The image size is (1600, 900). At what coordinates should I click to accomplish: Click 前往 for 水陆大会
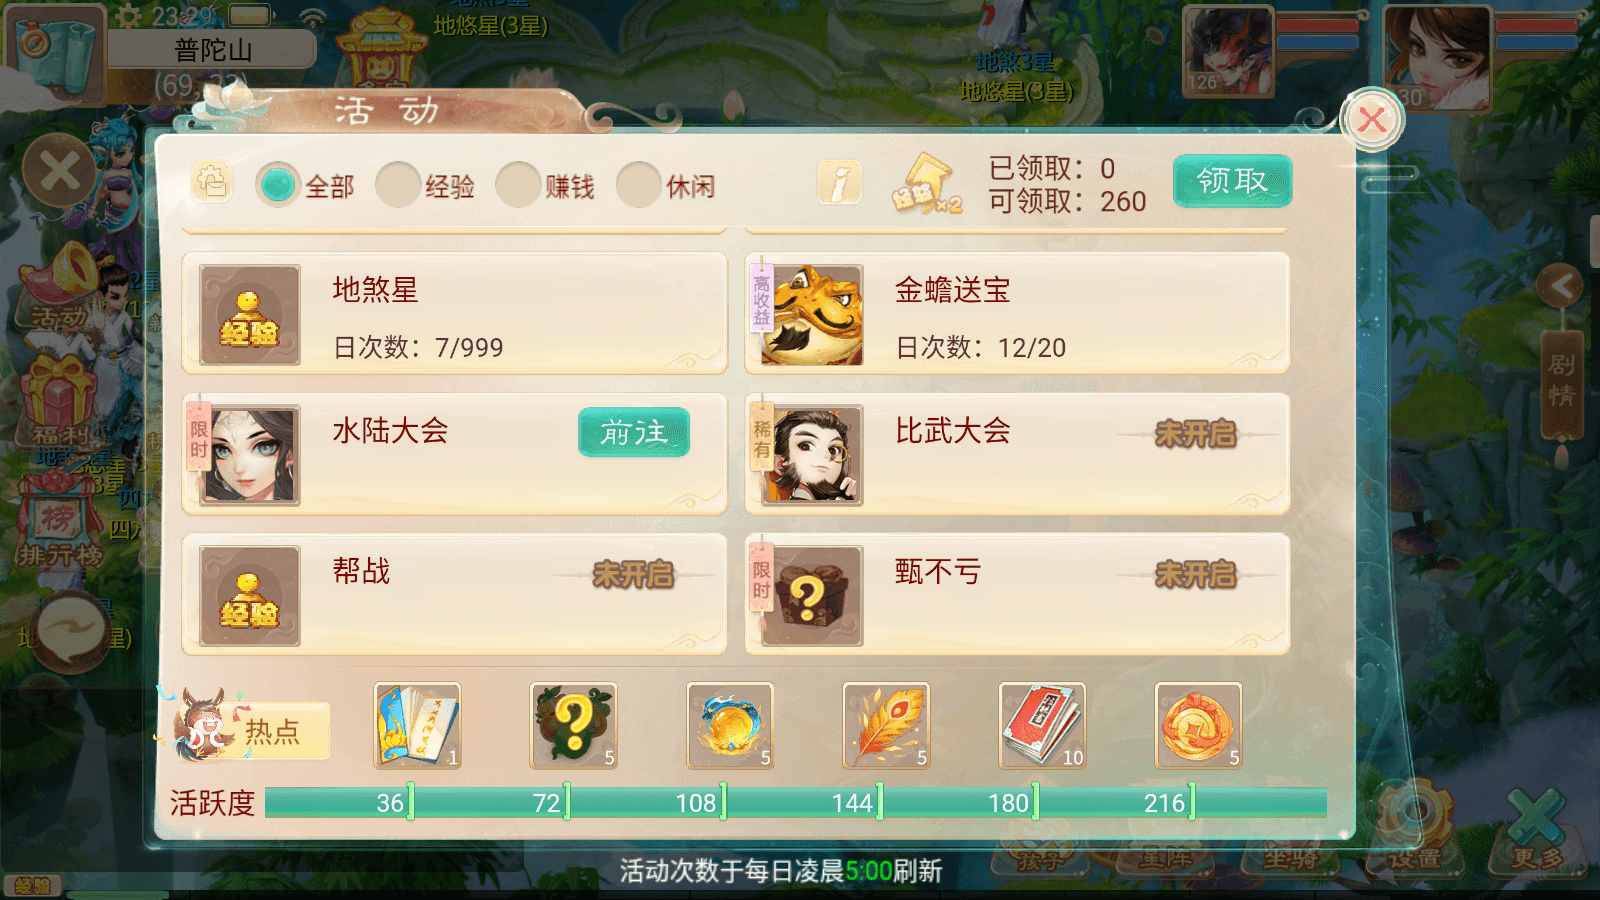[x=634, y=432]
